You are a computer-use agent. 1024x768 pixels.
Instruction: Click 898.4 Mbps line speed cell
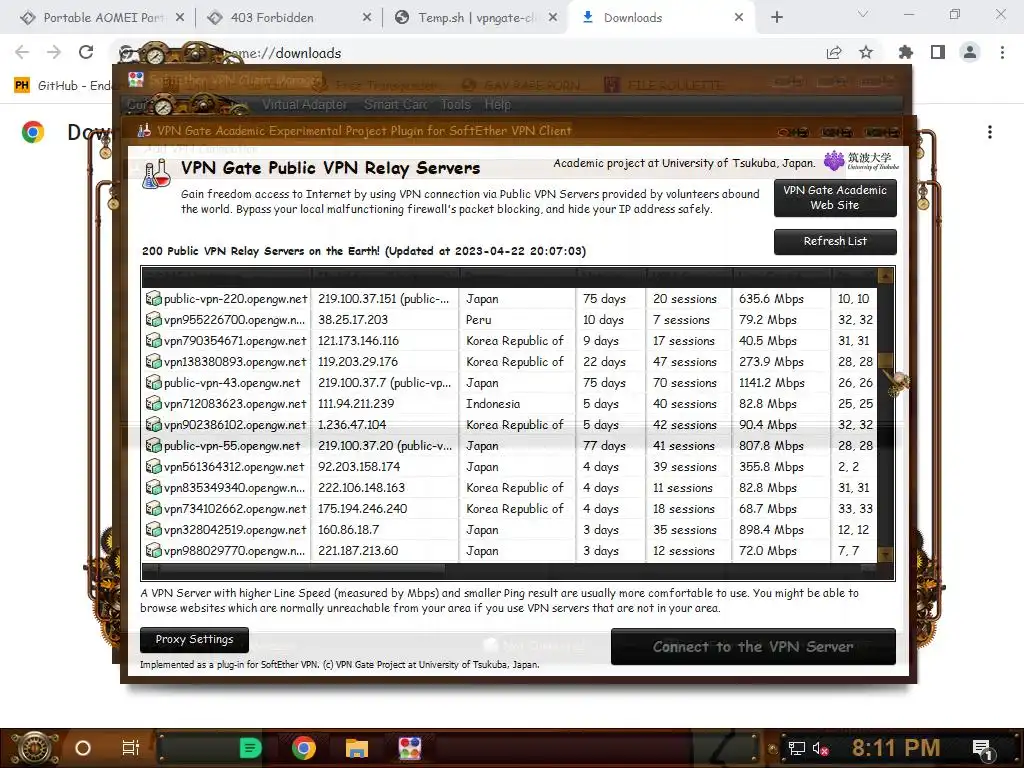(x=771, y=530)
